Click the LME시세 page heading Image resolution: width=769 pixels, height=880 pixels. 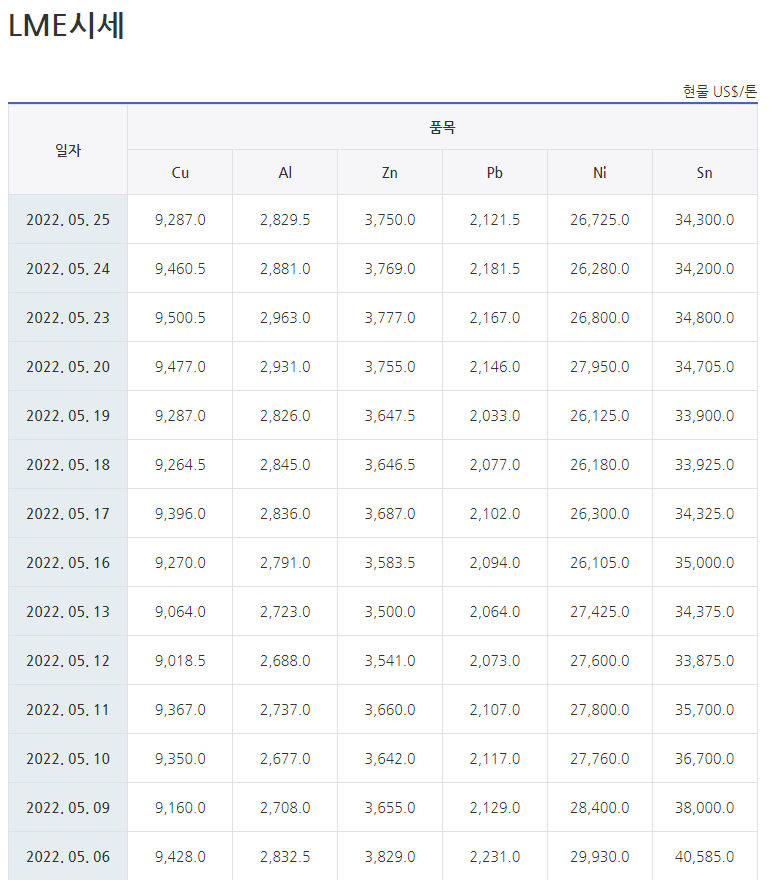coord(66,26)
